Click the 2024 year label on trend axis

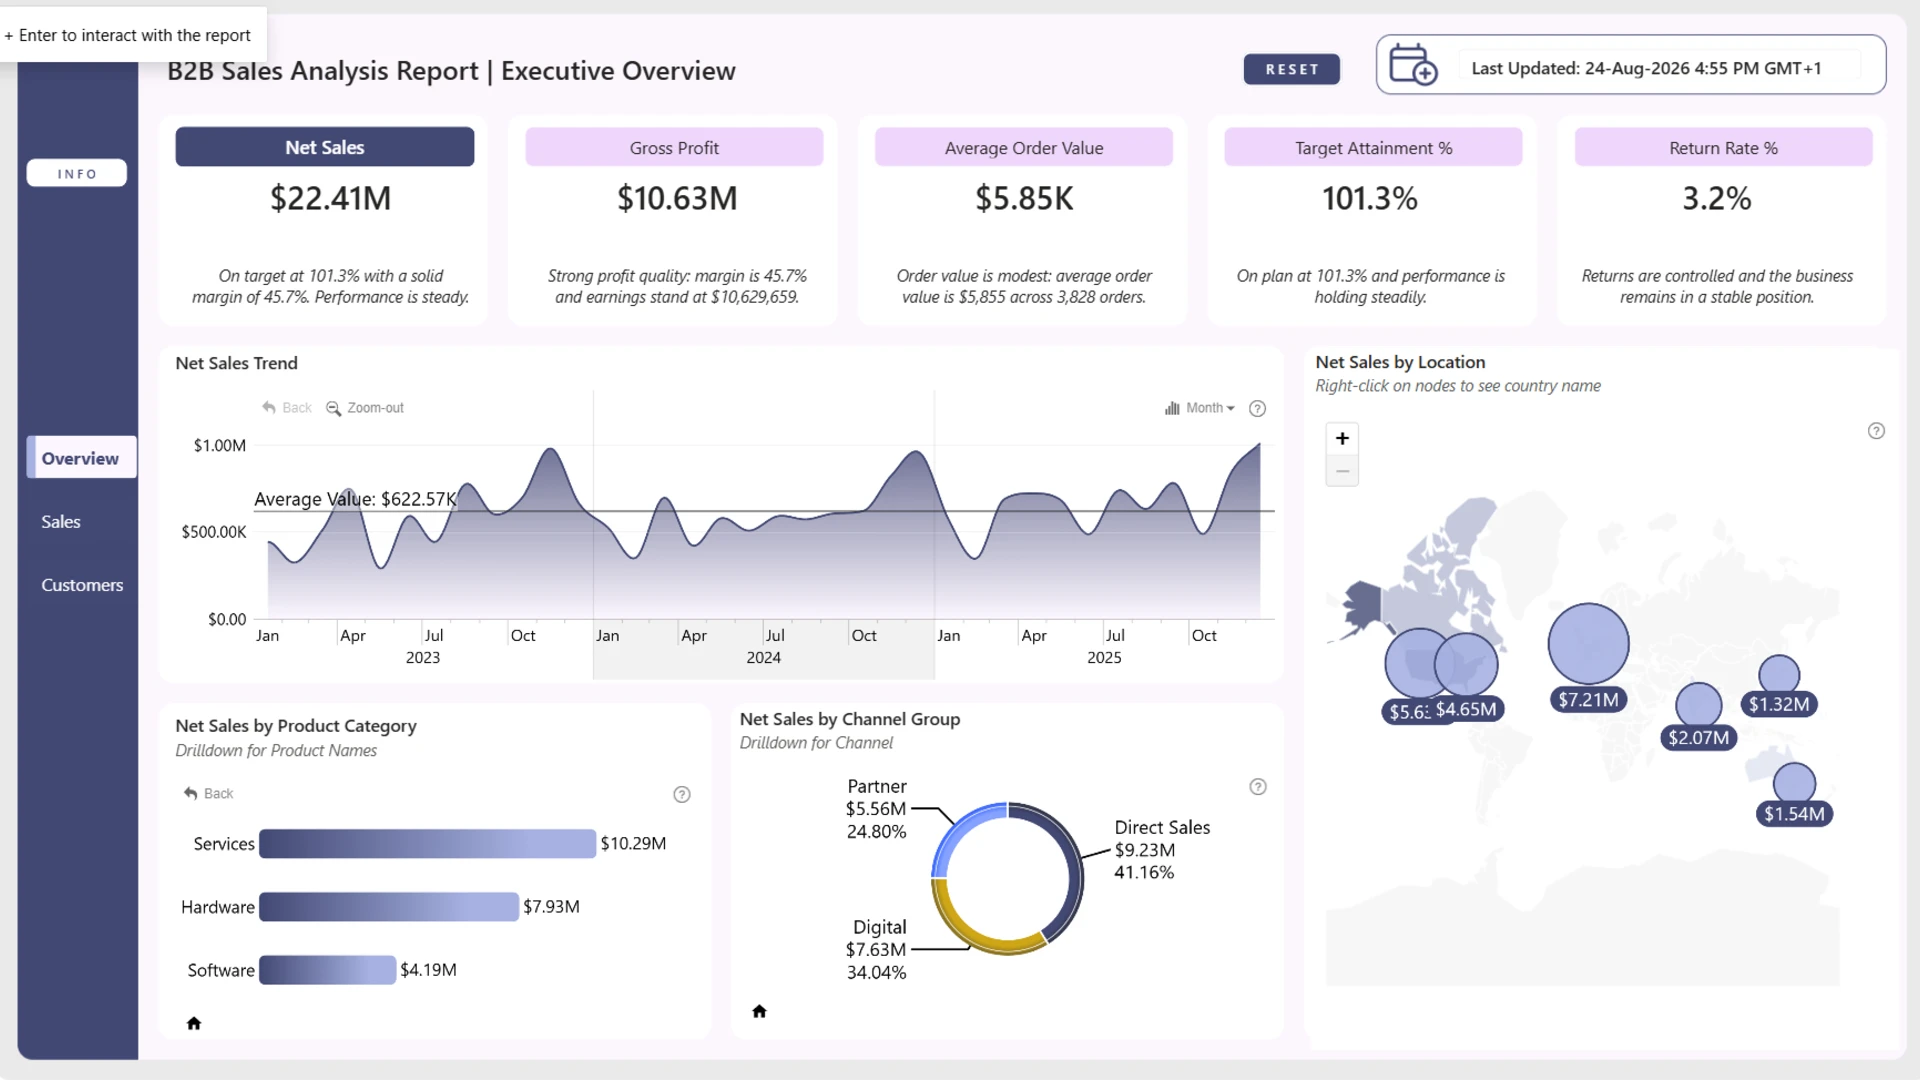763,658
